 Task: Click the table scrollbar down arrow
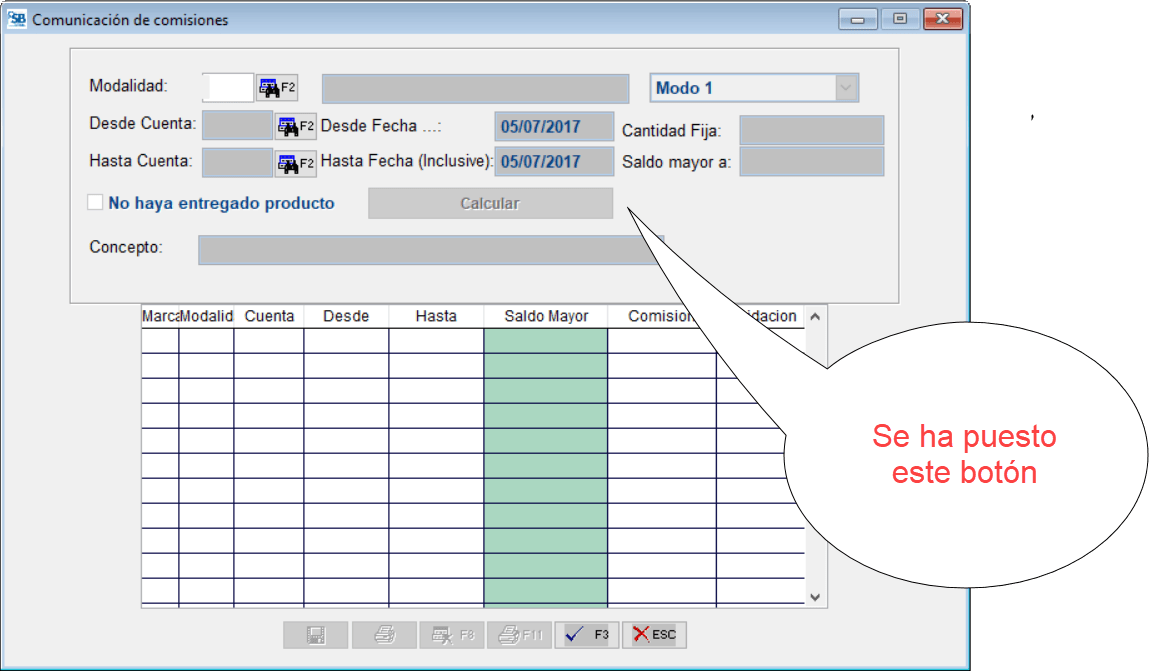point(815,597)
